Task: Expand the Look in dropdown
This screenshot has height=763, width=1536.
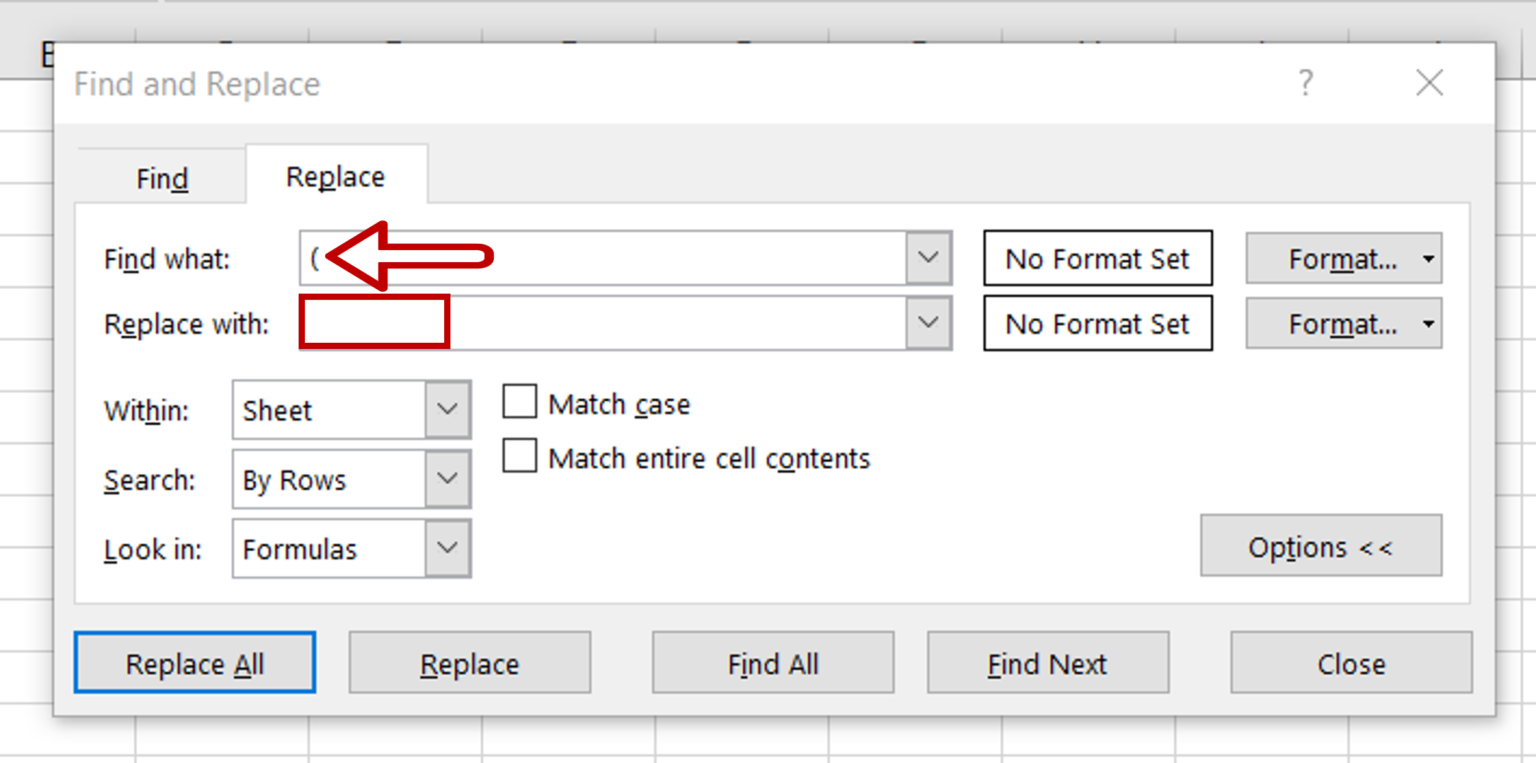Action: [x=448, y=548]
